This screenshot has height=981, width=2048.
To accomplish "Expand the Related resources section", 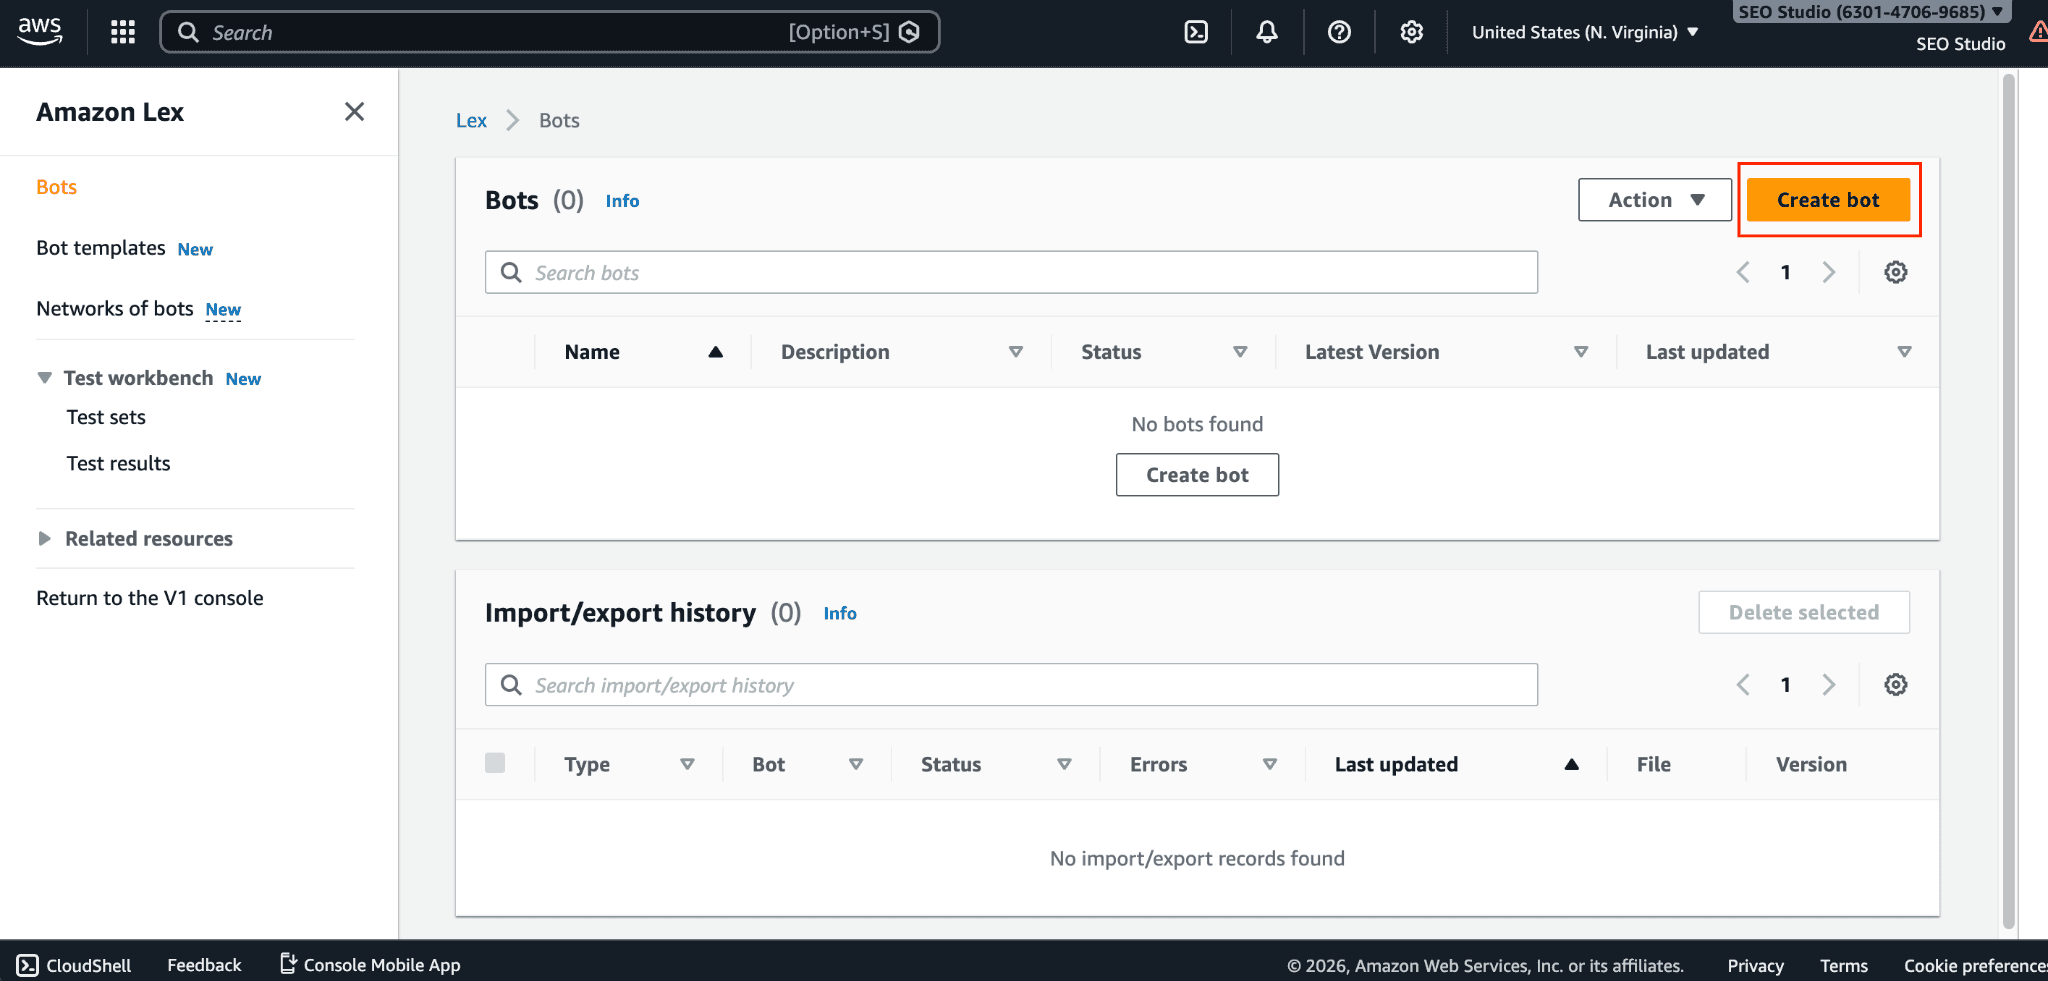I will pyautogui.click(x=44, y=538).
